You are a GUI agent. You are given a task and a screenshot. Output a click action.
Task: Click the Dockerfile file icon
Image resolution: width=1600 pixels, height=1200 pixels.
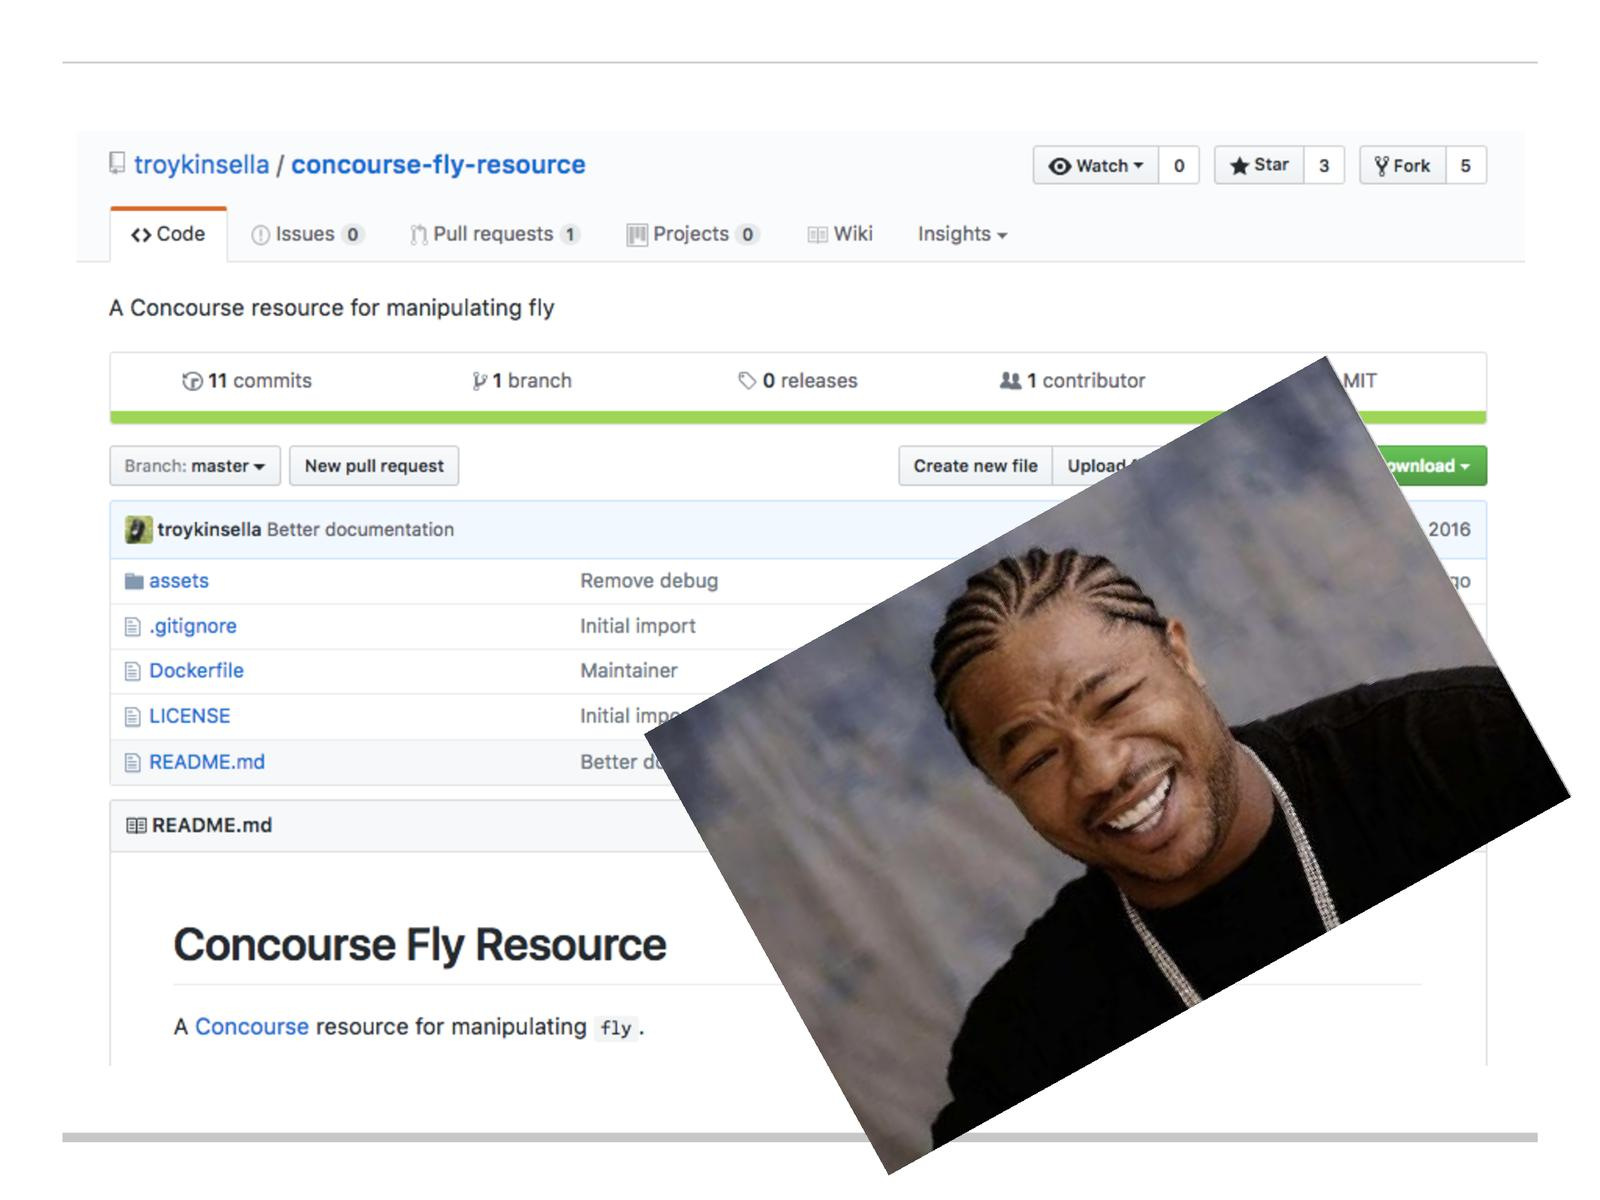(x=132, y=672)
